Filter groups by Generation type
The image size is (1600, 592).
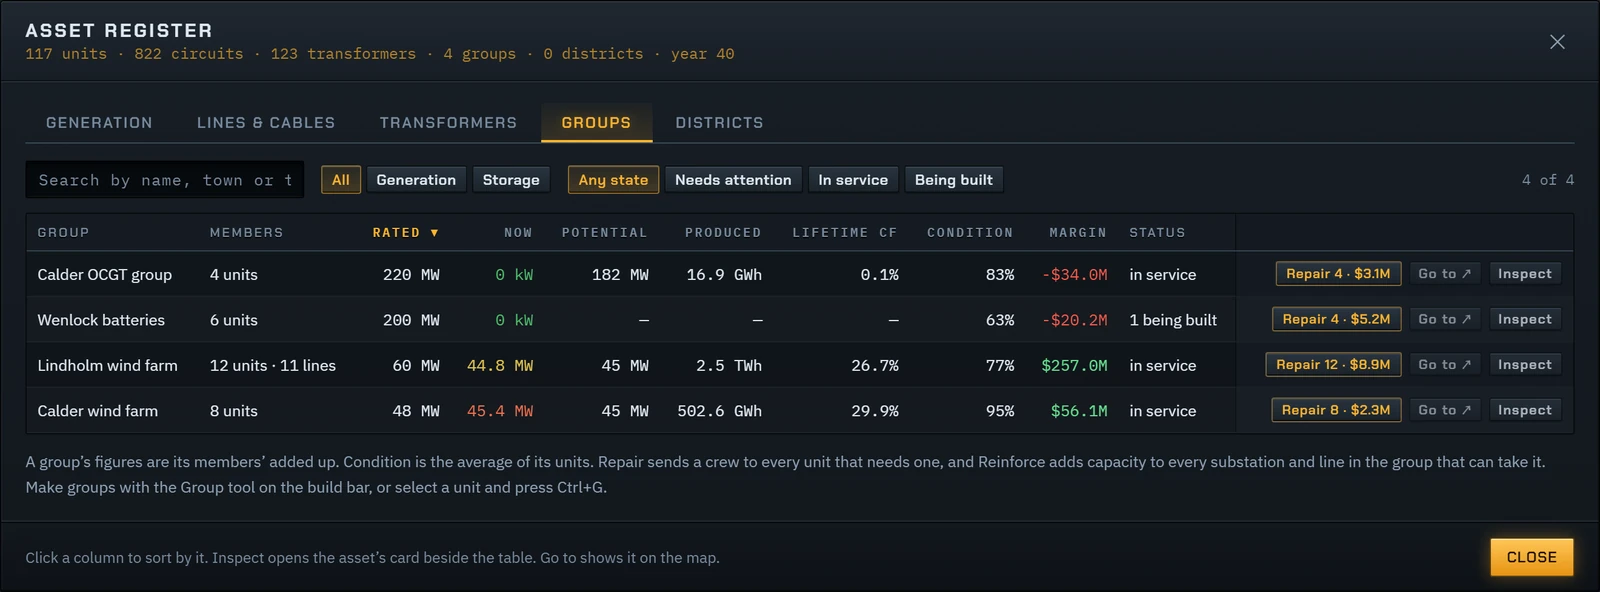416,180
